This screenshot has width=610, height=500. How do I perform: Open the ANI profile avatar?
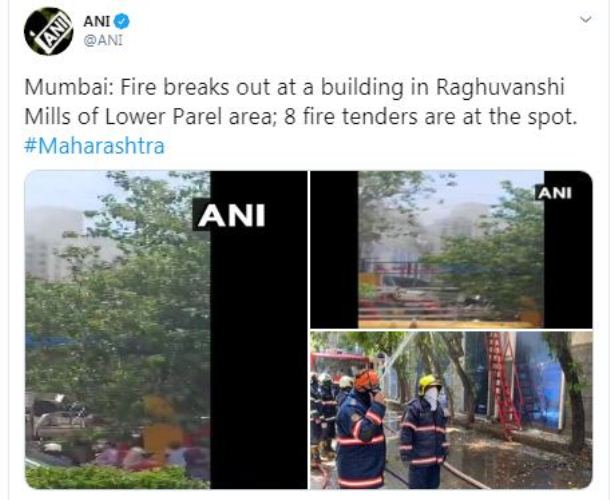(48, 31)
